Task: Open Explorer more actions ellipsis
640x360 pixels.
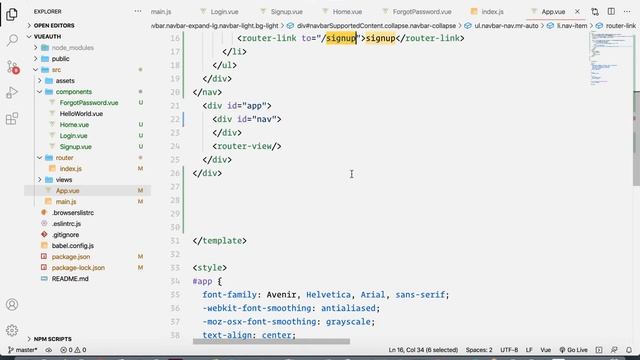Action: click(x=138, y=11)
